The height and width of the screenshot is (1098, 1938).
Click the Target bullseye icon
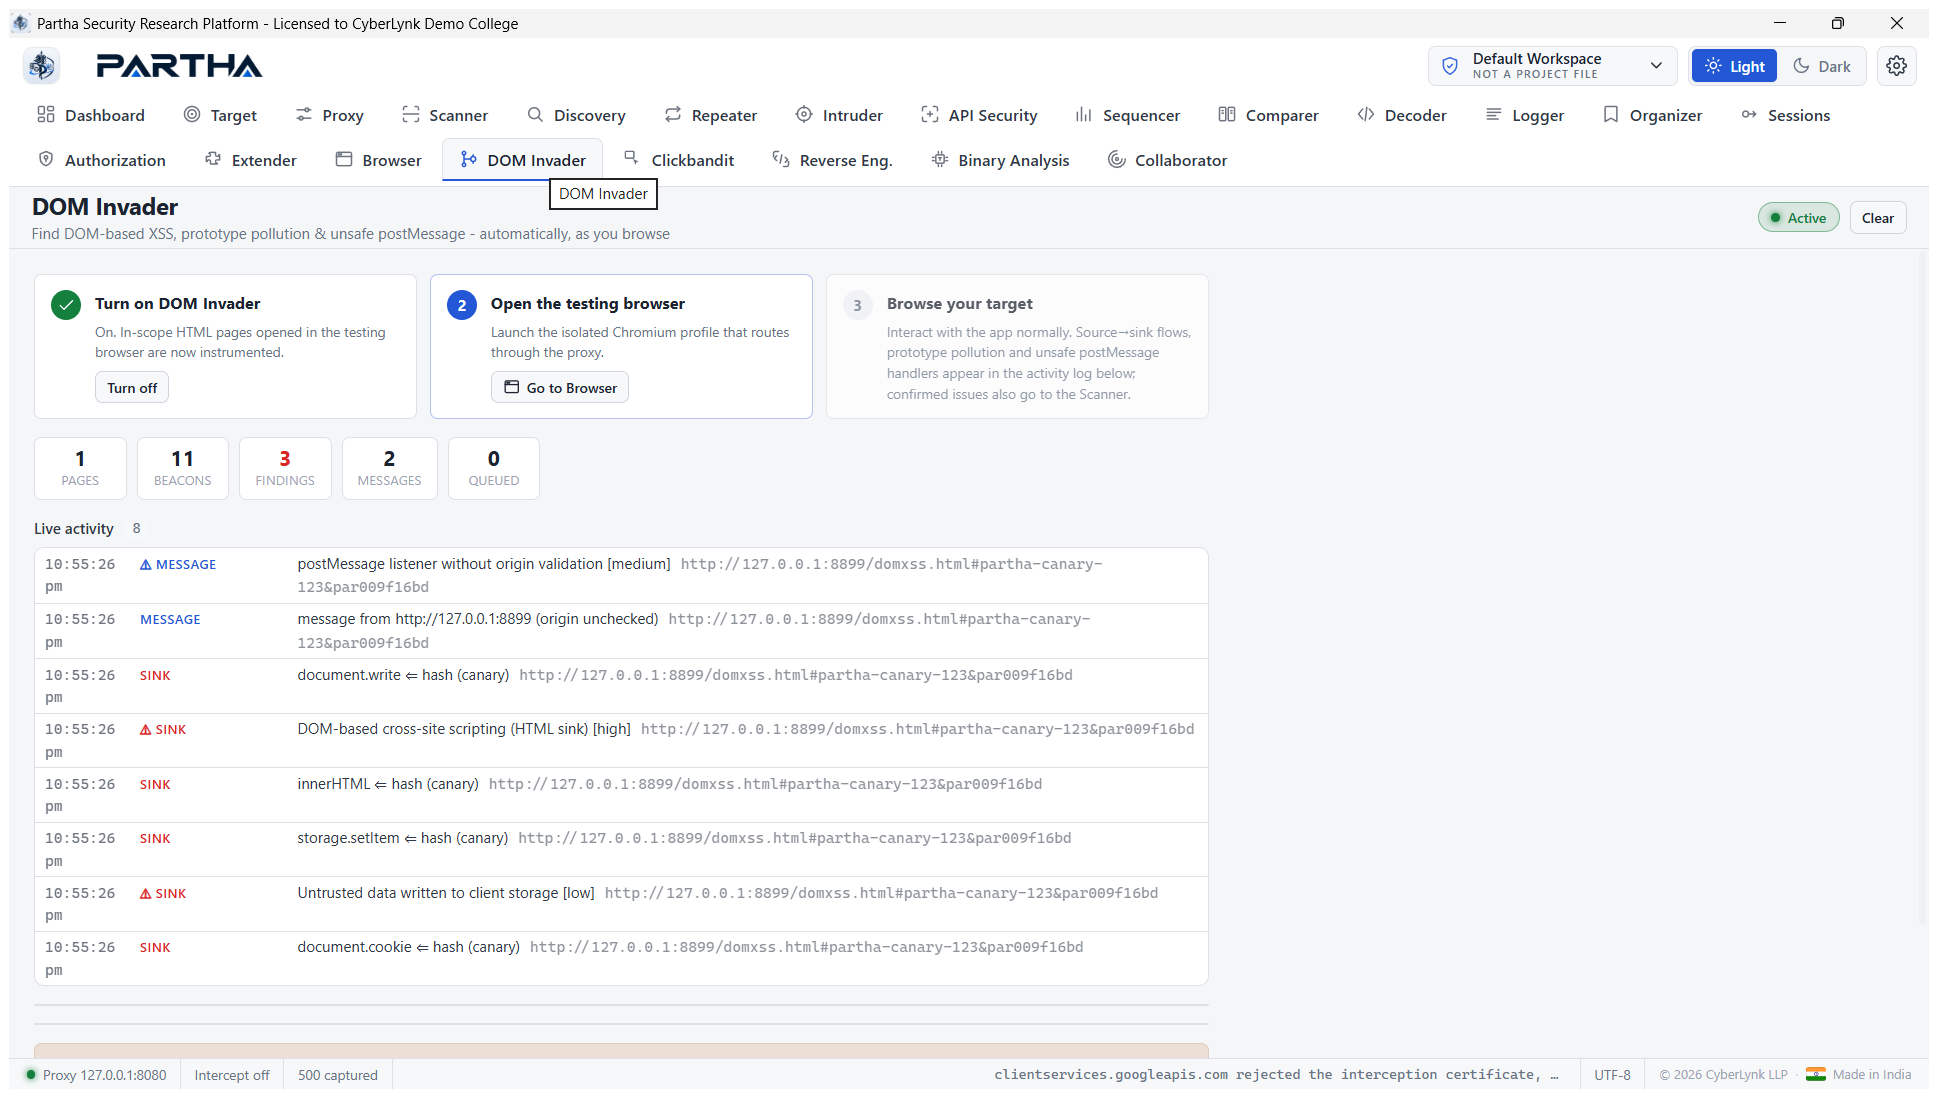click(192, 115)
